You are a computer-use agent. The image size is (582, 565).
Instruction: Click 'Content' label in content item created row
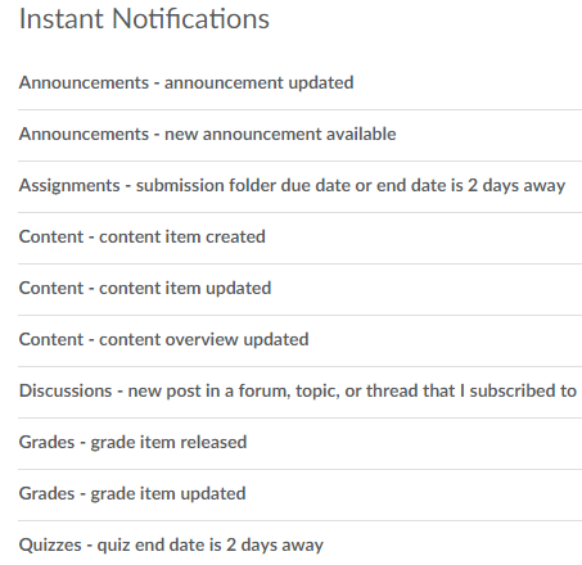tap(51, 237)
